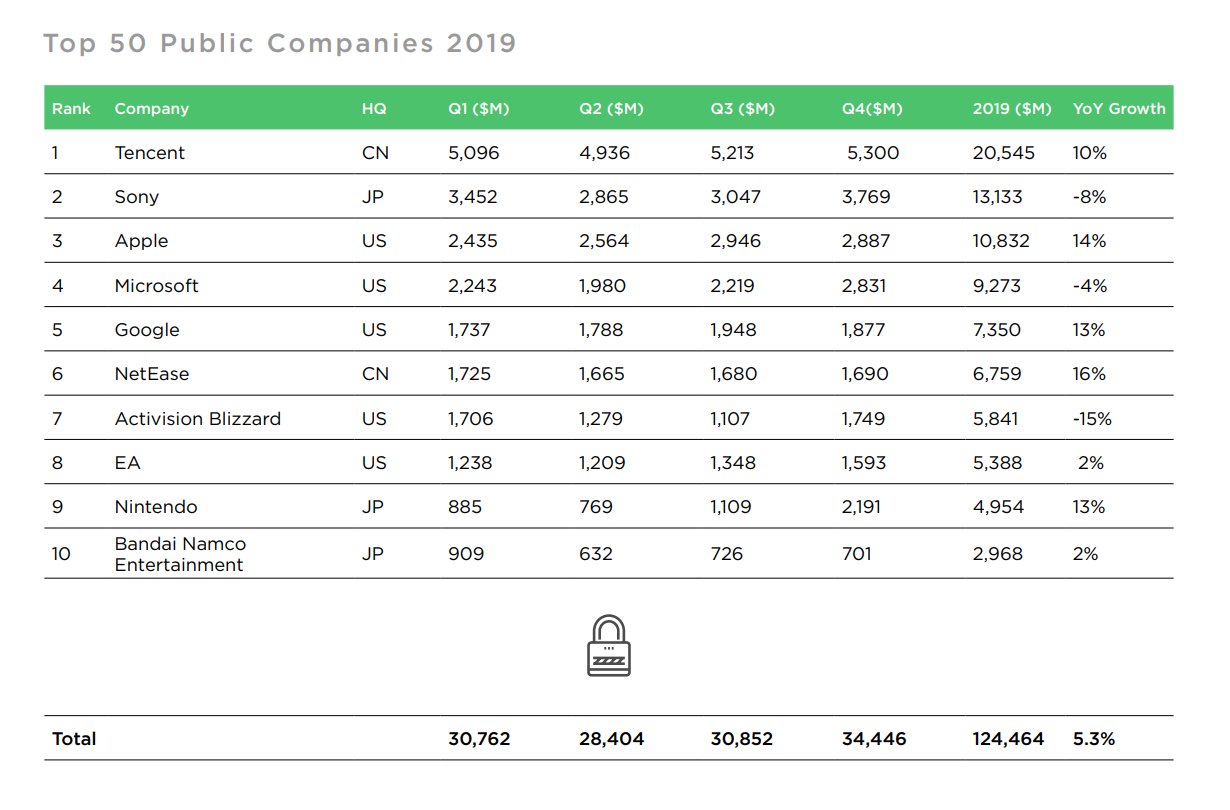Click the Q4 total 34,446
The image size is (1230, 810).
[874, 739]
